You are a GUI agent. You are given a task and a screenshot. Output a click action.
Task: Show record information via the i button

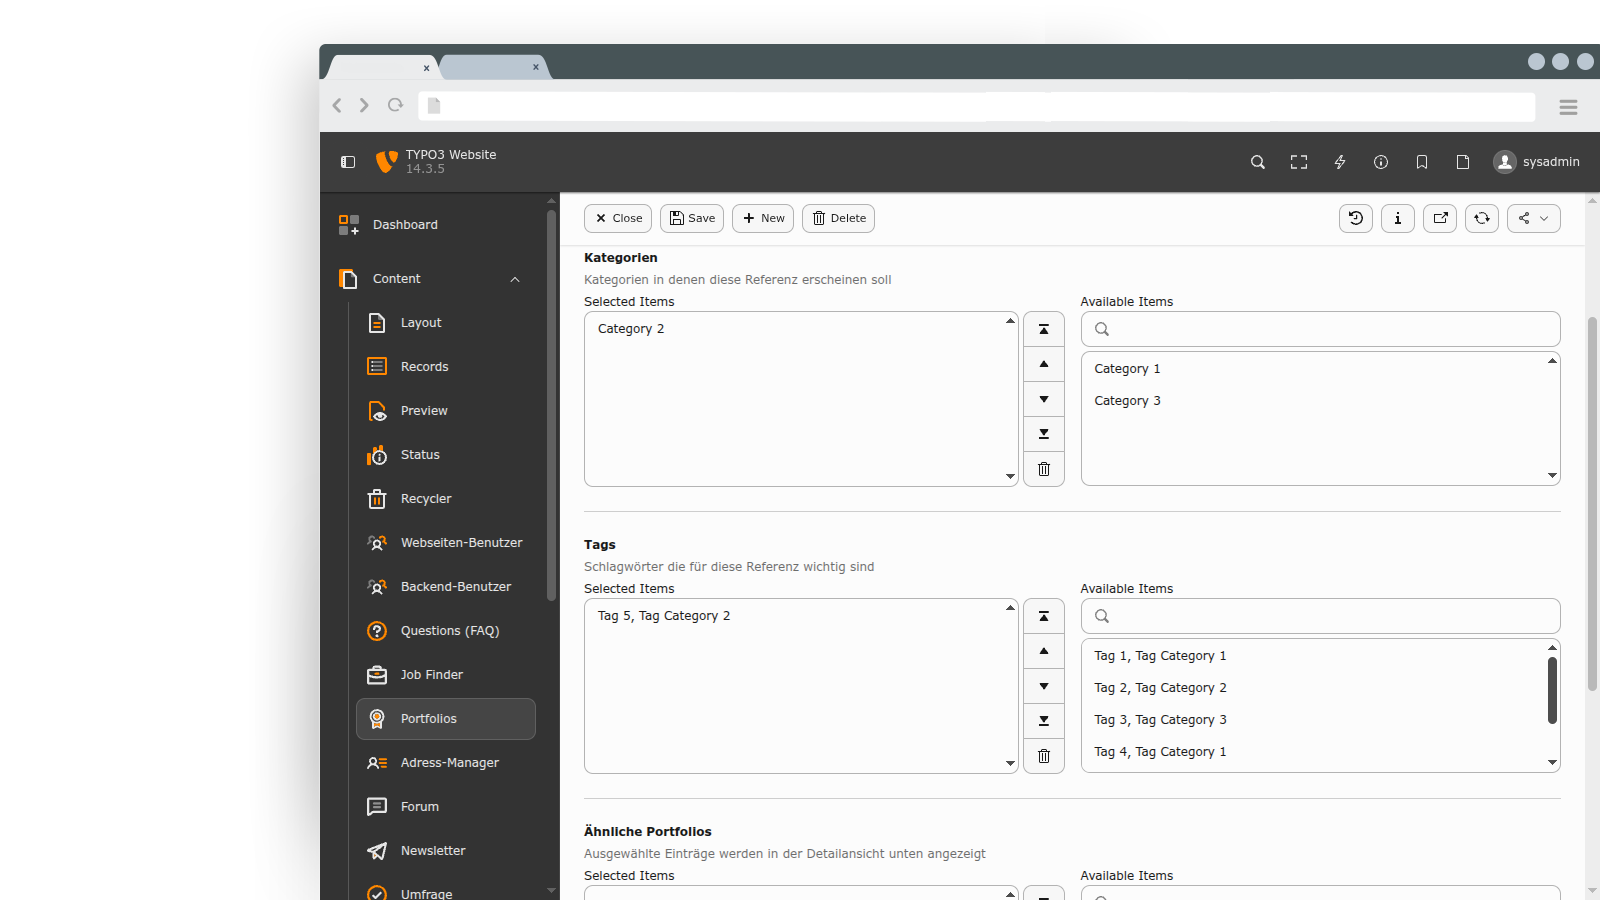click(1398, 218)
